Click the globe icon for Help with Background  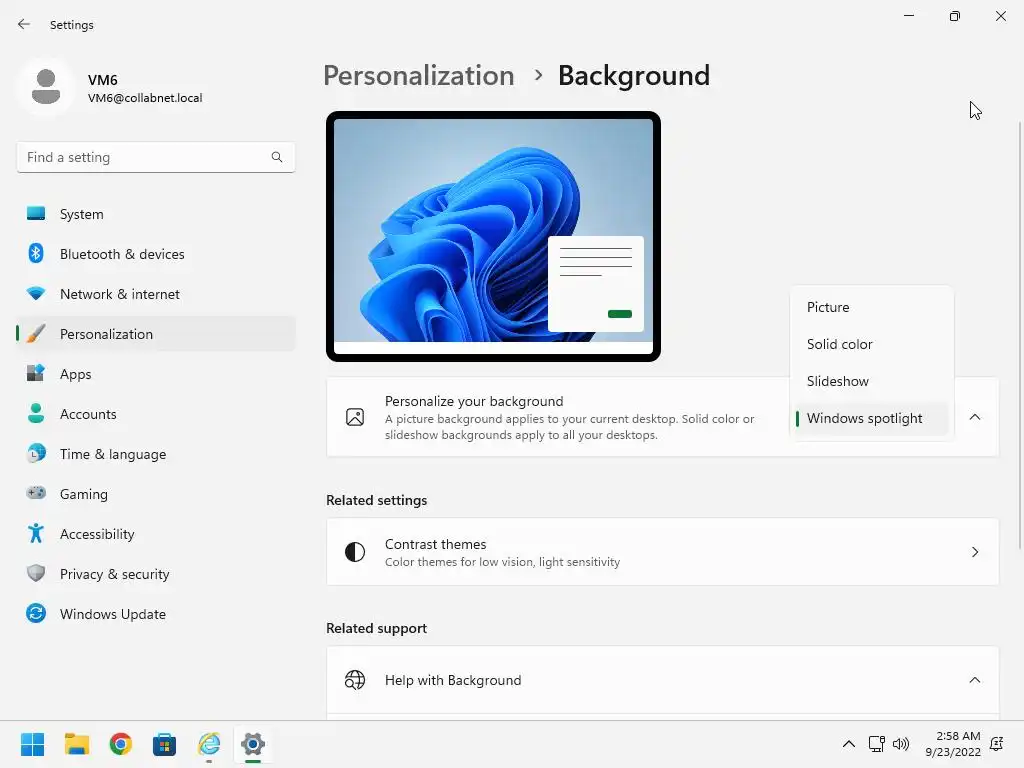tap(355, 680)
